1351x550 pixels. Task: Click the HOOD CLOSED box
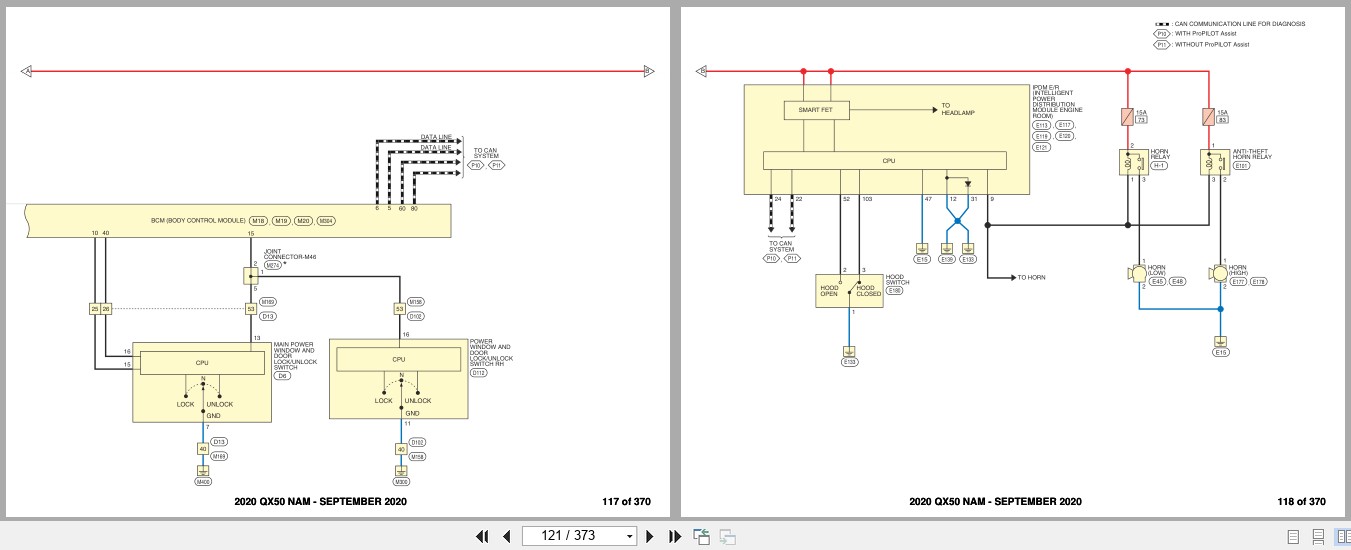pos(868,290)
